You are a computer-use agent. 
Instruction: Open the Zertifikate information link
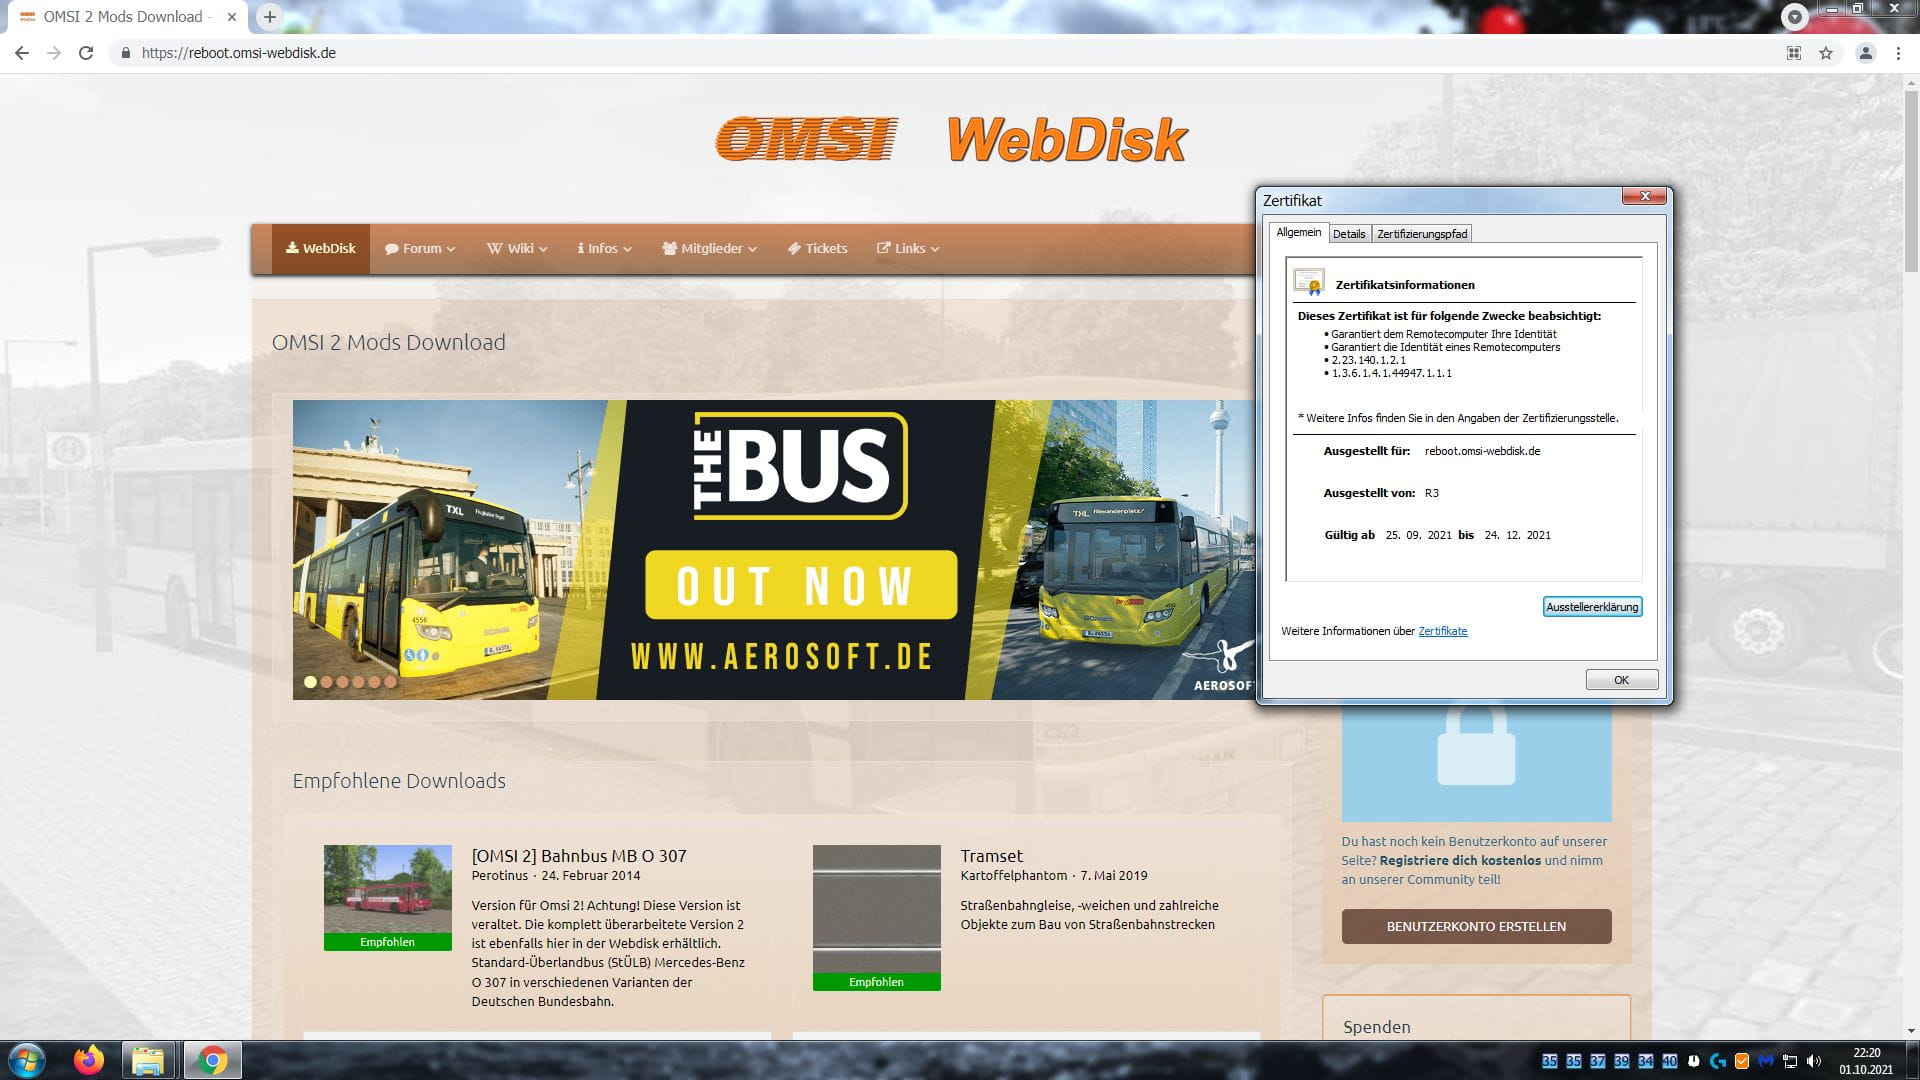pyautogui.click(x=1442, y=631)
